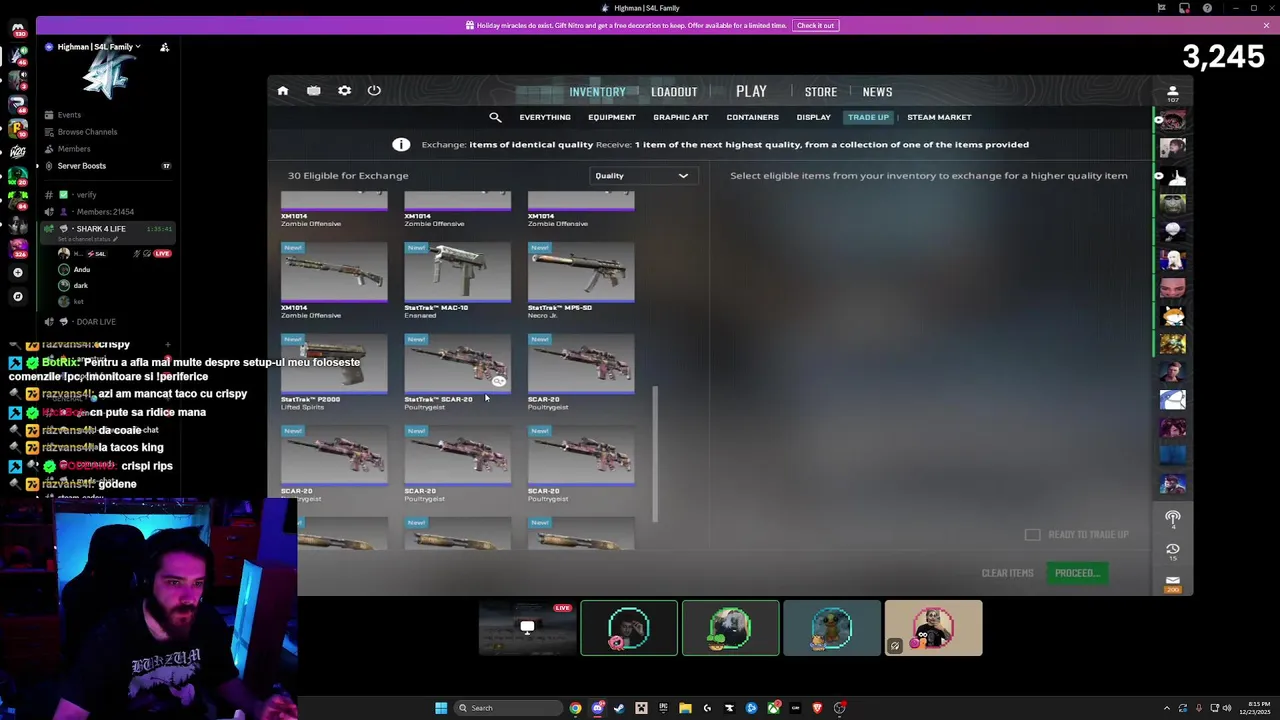Viewport: 1280px width, 720px height.
Task: Click the Windows Start button
Action: coord(440,708)
